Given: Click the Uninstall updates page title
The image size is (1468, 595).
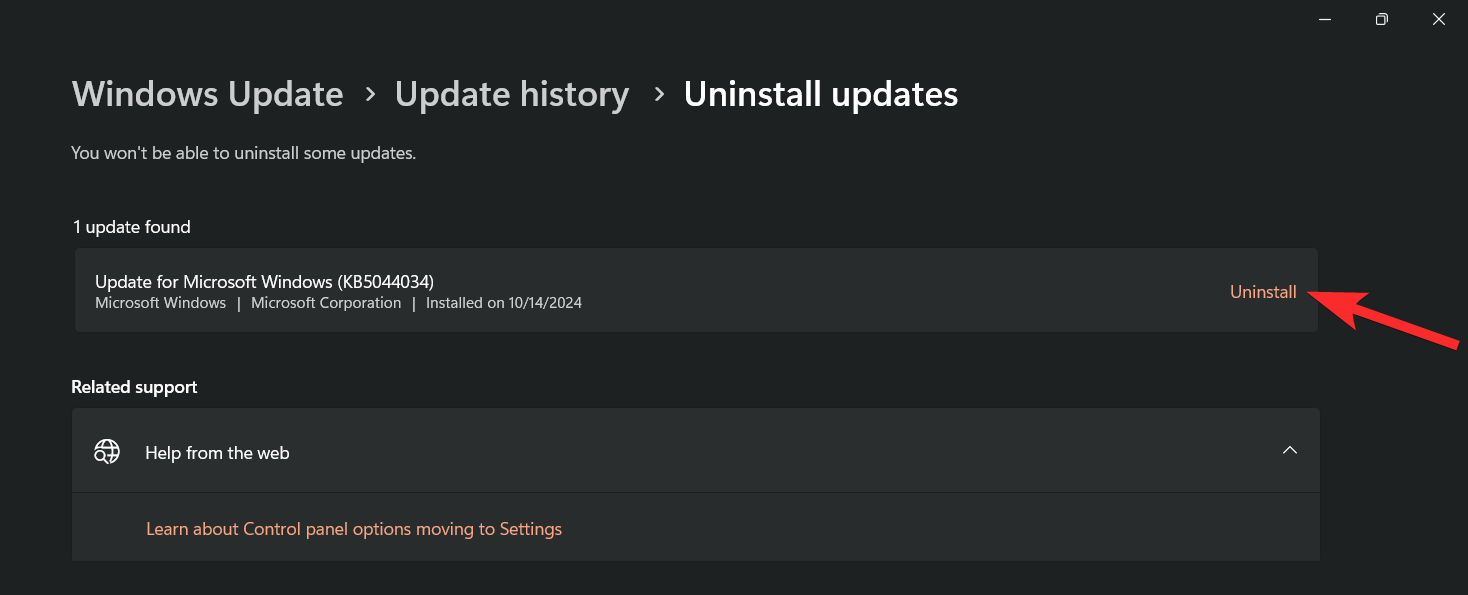Looking at the screenshot, I should click(x=821, y=94).
